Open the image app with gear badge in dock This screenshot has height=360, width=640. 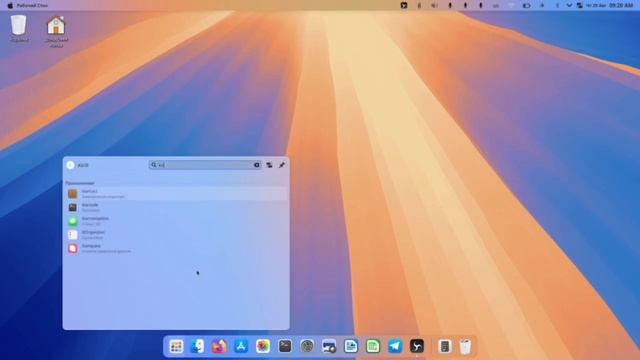(x=329, y=347)
